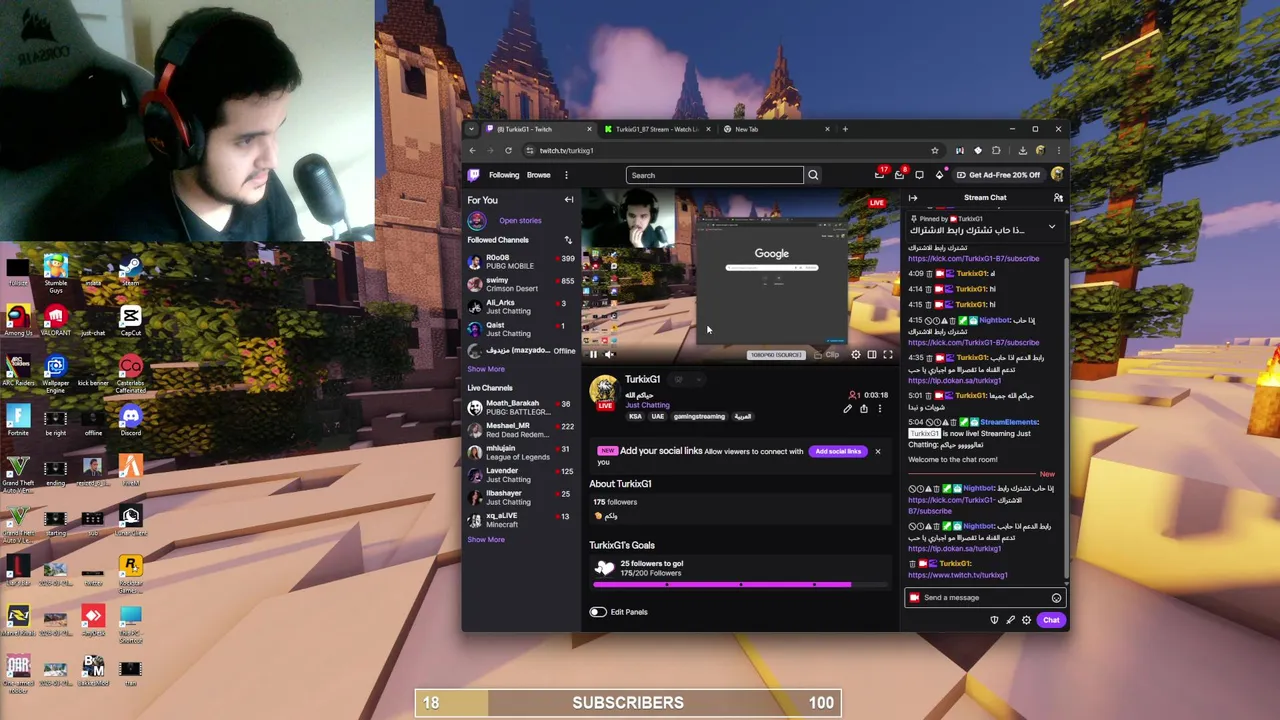Bookmark page with Chrome star icon

click(935, 151)
